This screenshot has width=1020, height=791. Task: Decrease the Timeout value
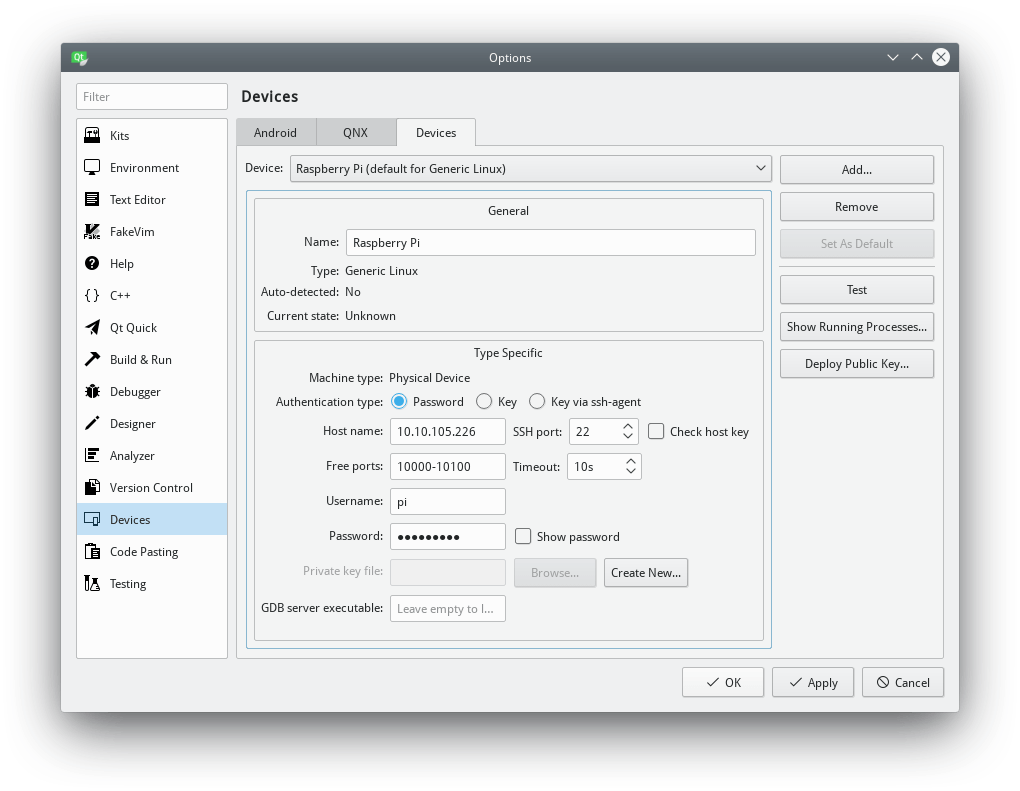click(x=630, y=471)
